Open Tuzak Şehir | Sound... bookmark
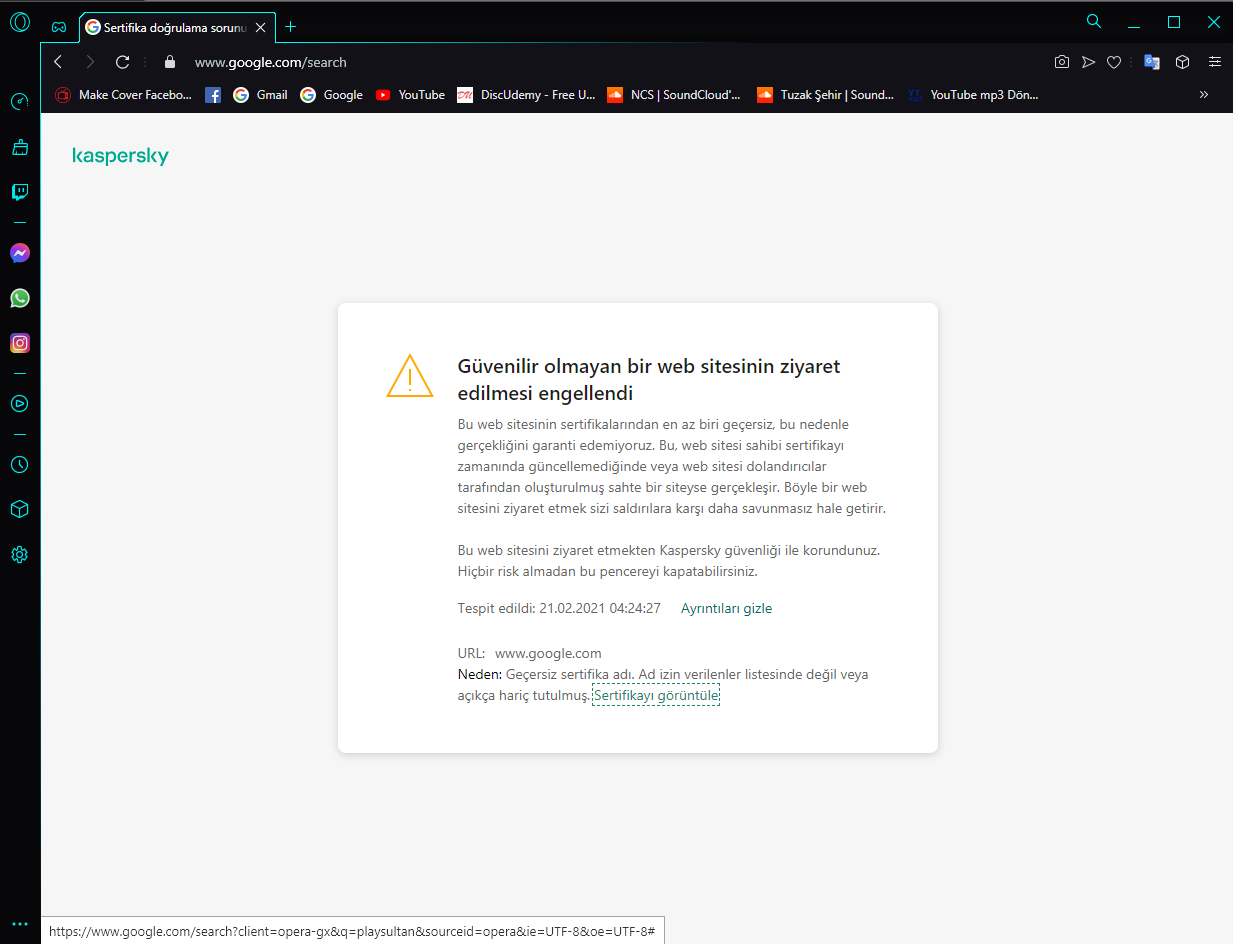The height and width of the screenshot is (944, 1233). 825,95
